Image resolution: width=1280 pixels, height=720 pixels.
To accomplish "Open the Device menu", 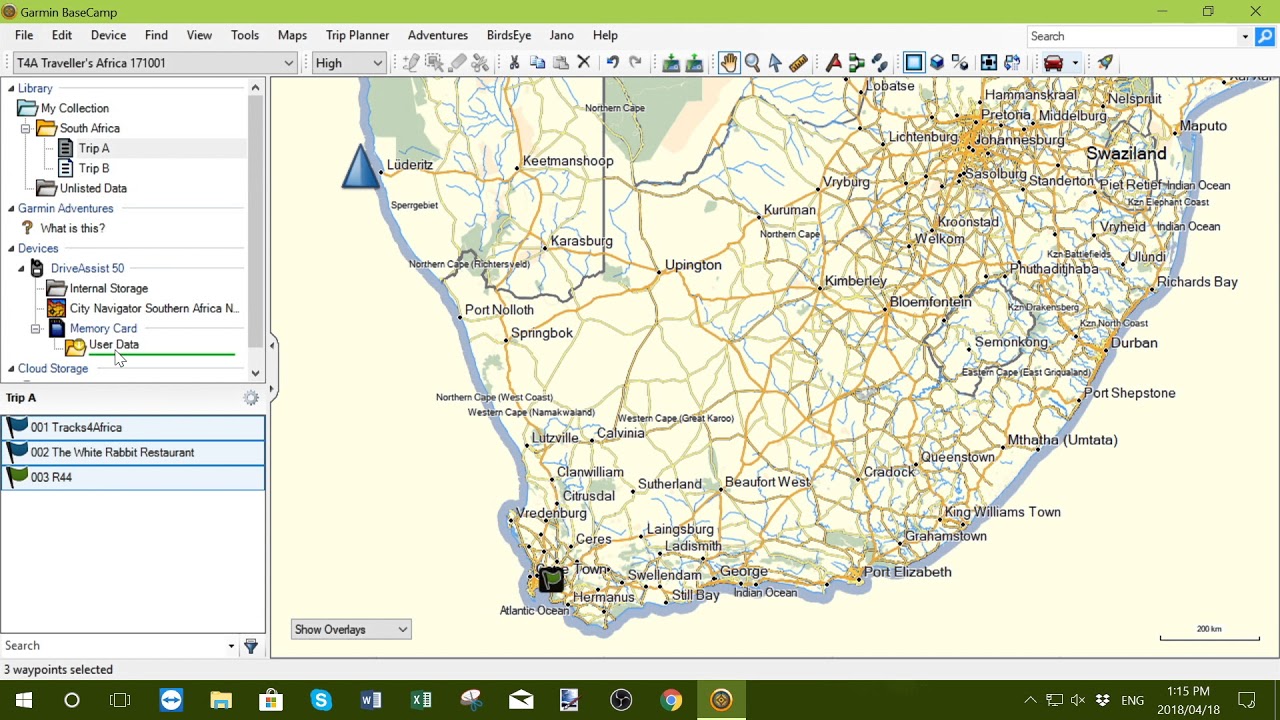I will (108, 35).
